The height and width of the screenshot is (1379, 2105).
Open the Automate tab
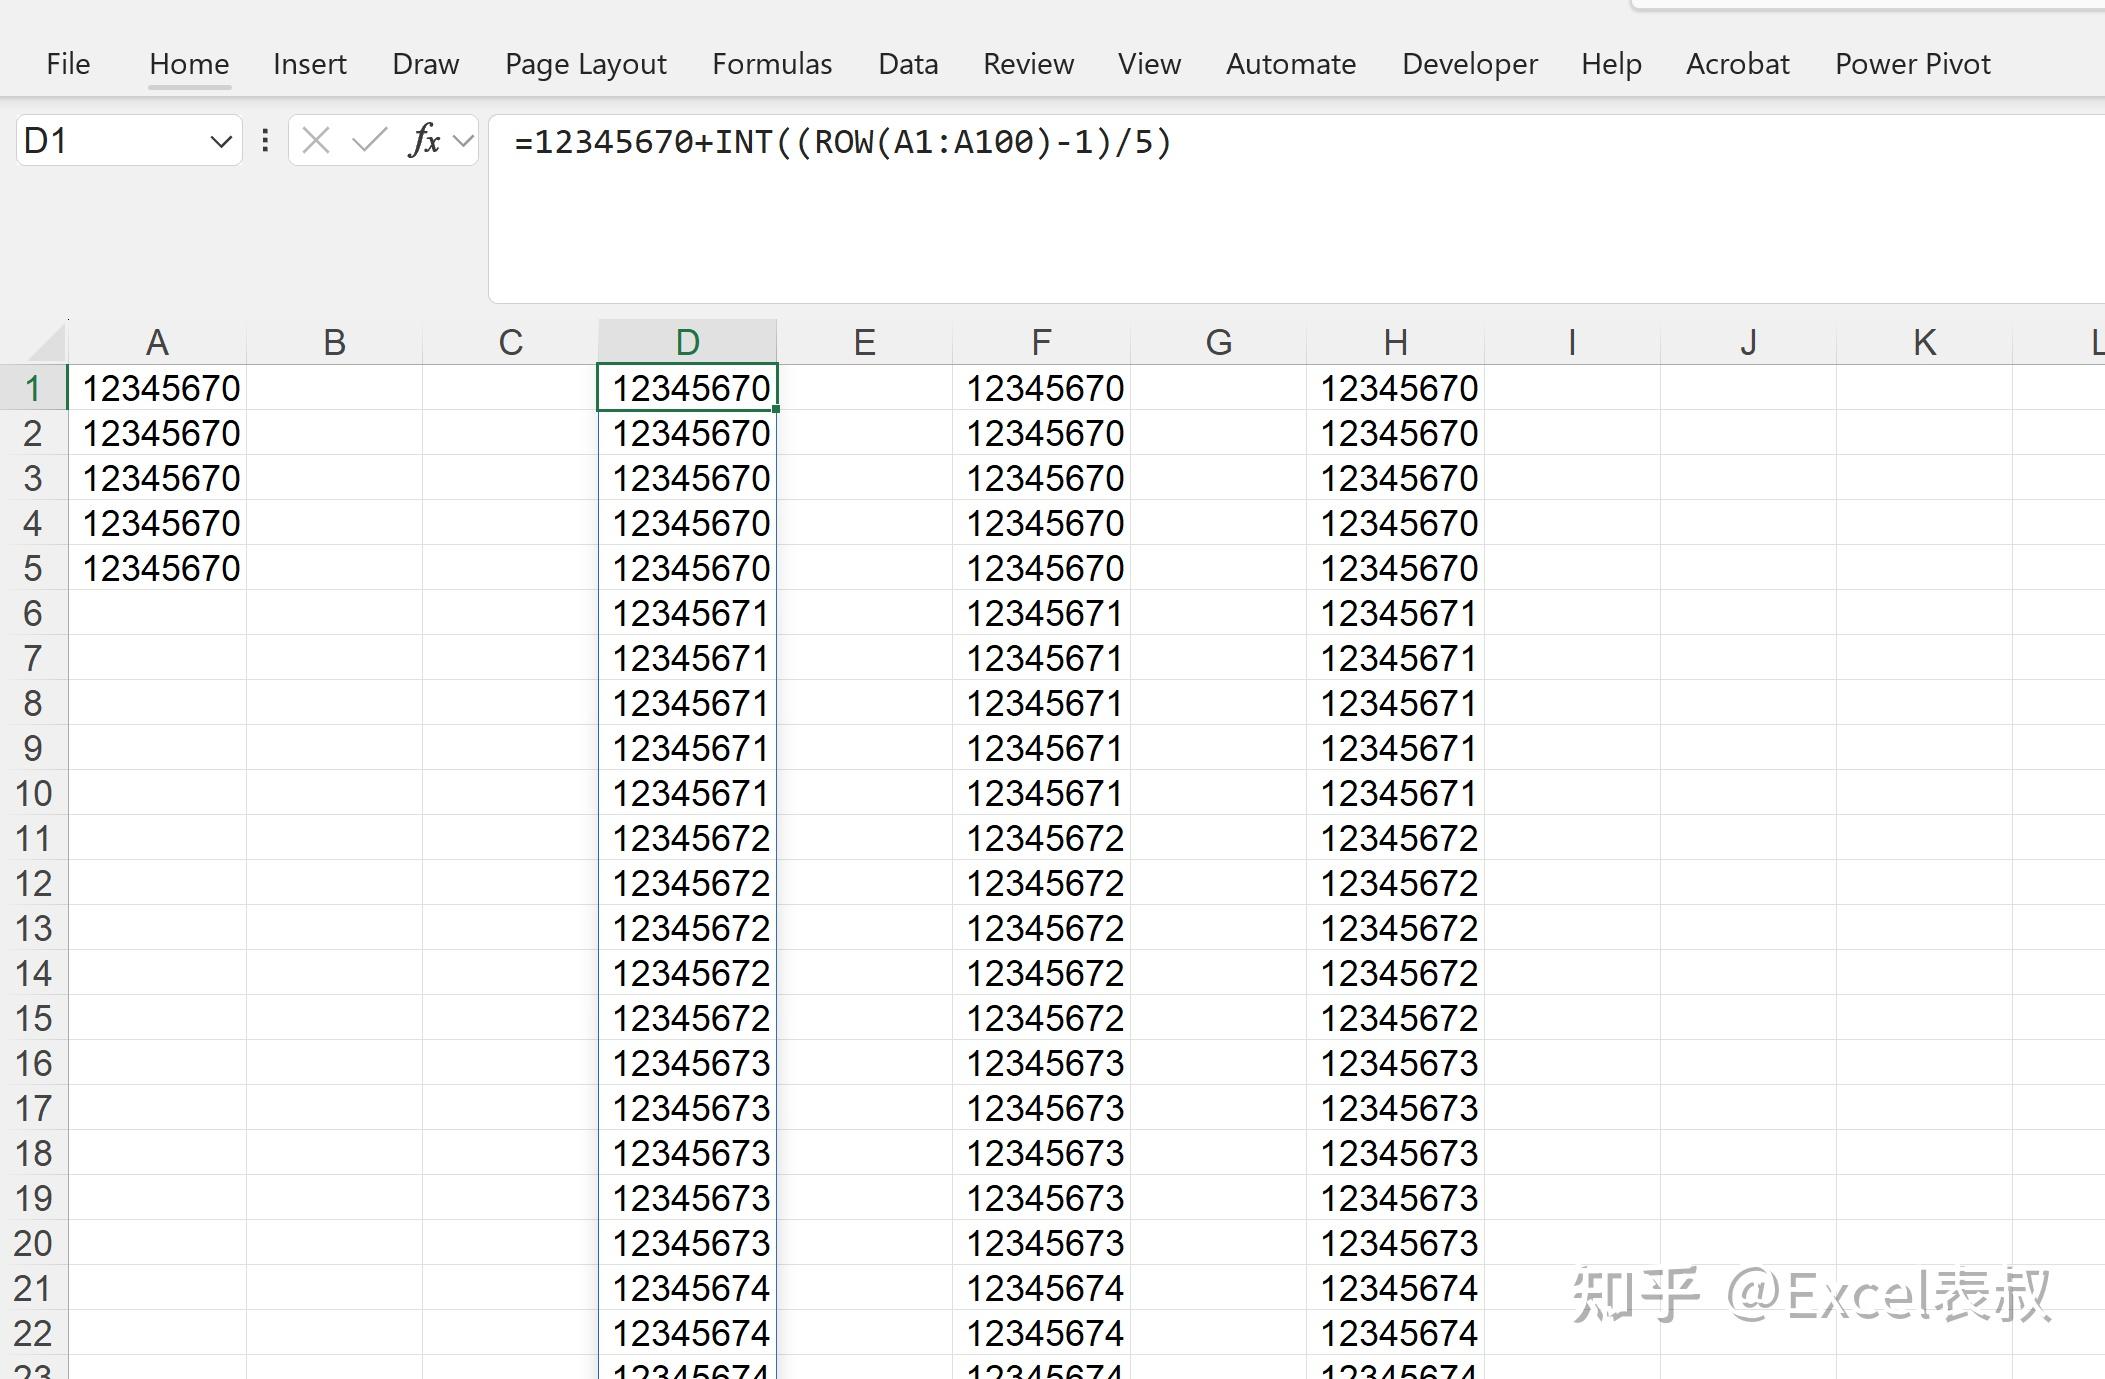[1290, 63]
